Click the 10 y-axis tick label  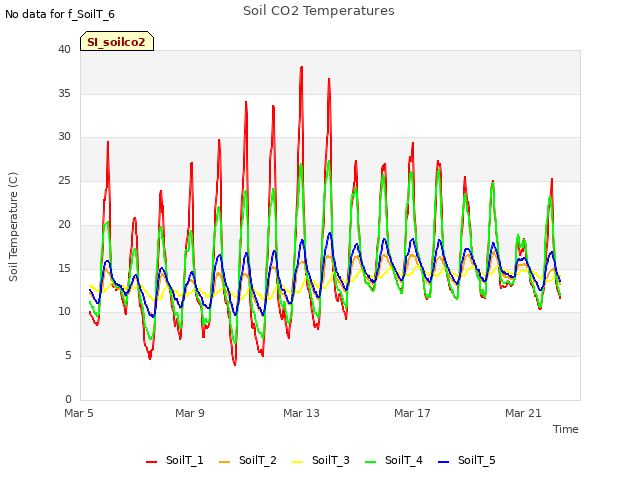64,312
